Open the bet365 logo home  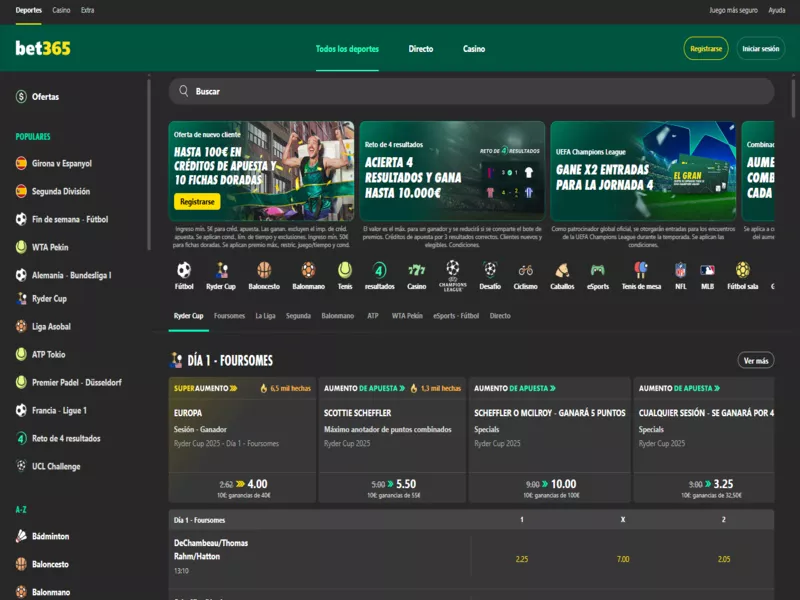(x=43, y=48)
